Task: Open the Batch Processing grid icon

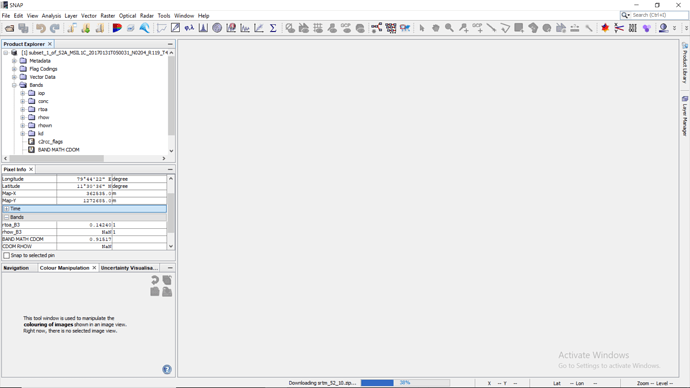Action: [390, 28]
